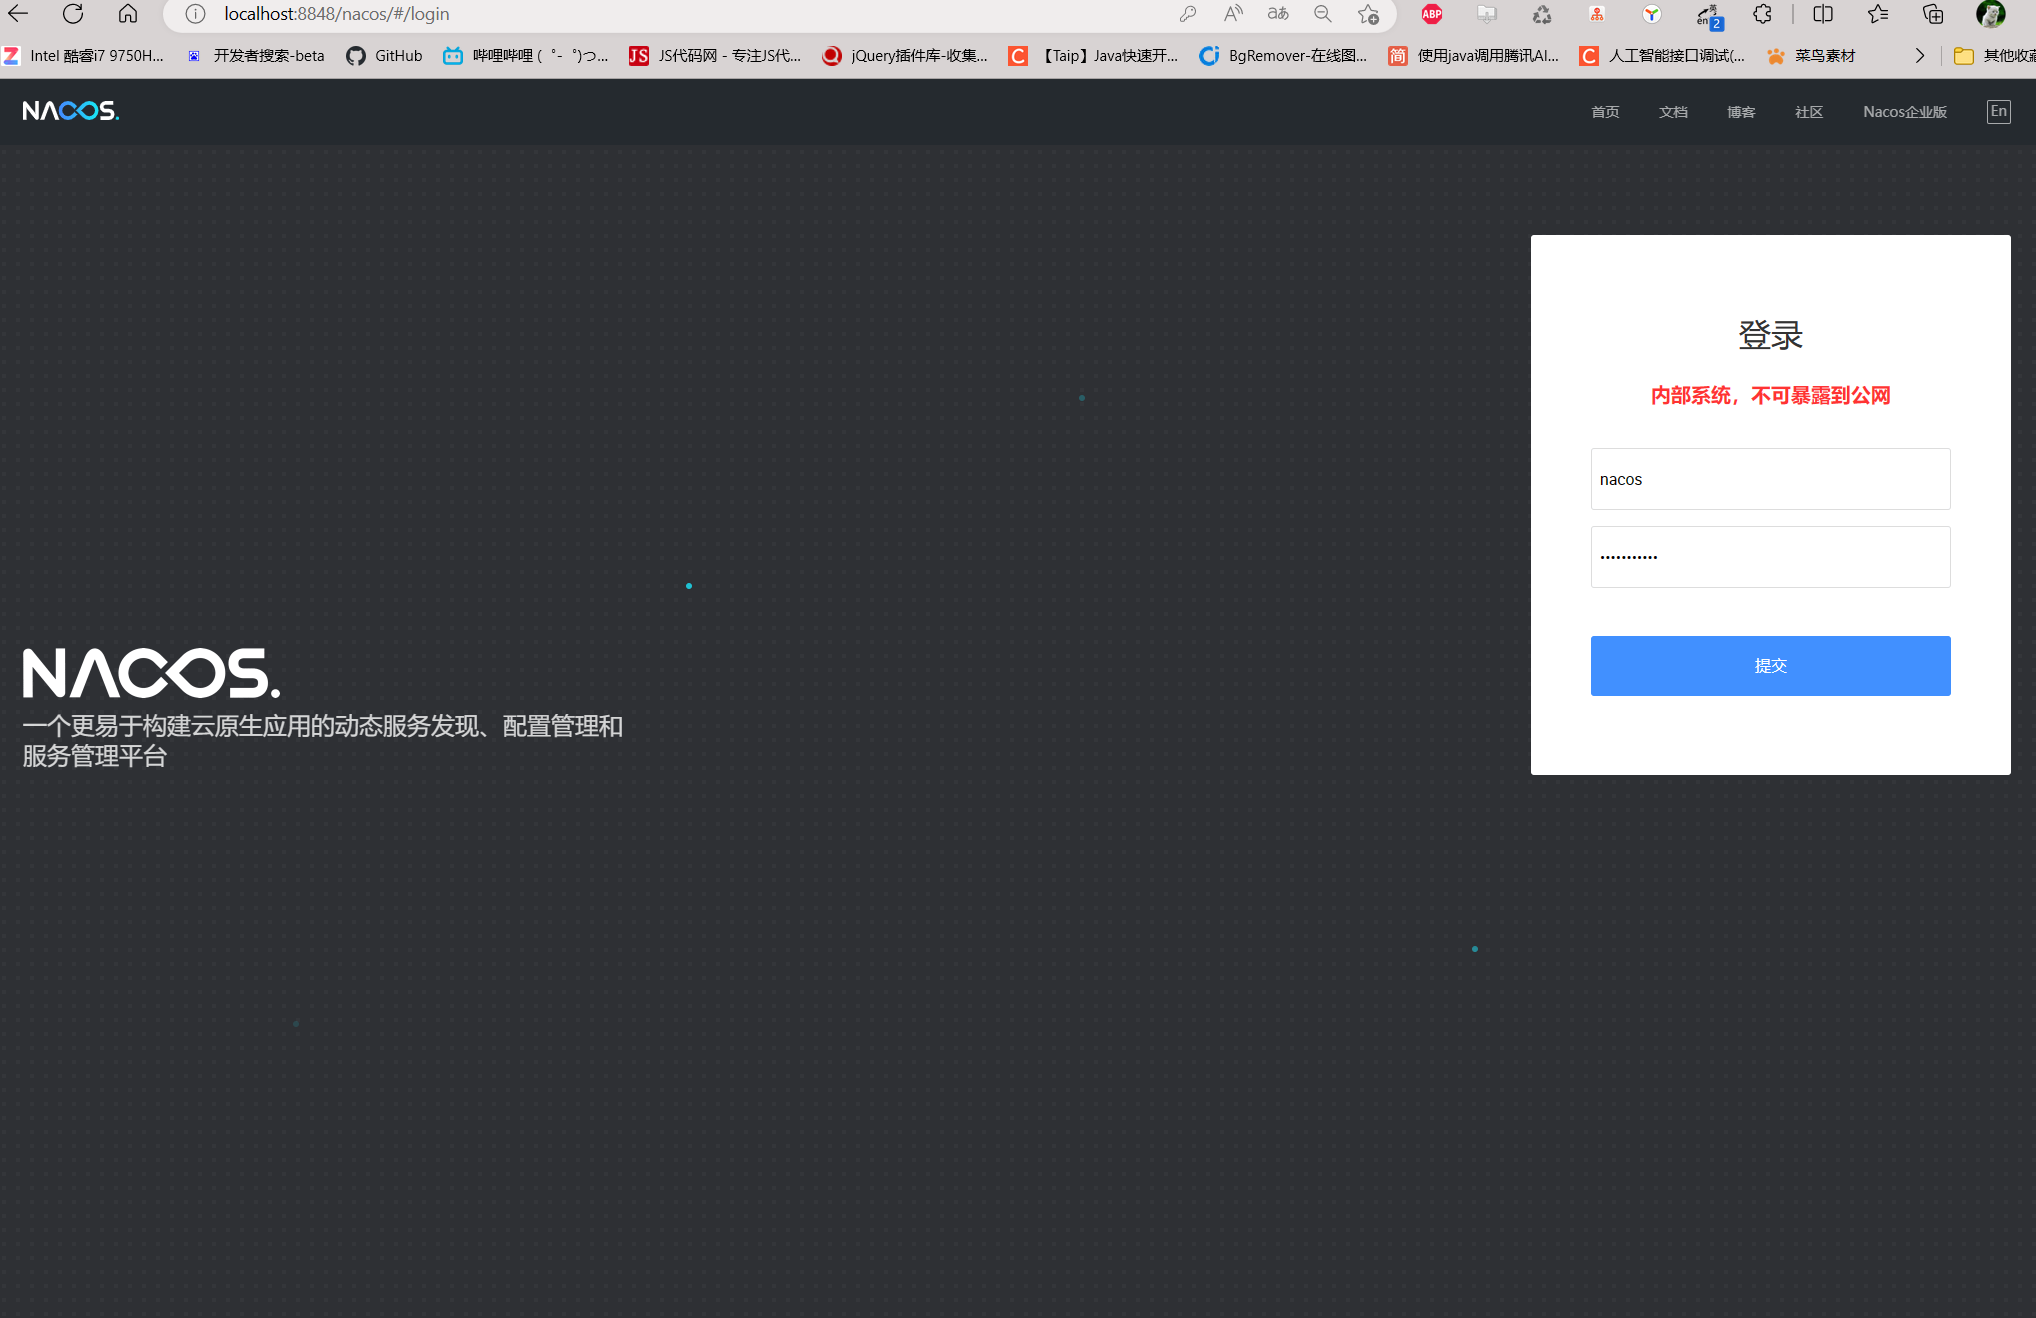This screenshot has height=1318, width=2036.
Task: Open BgRemover bookmark
Action: pos(1283,56)
